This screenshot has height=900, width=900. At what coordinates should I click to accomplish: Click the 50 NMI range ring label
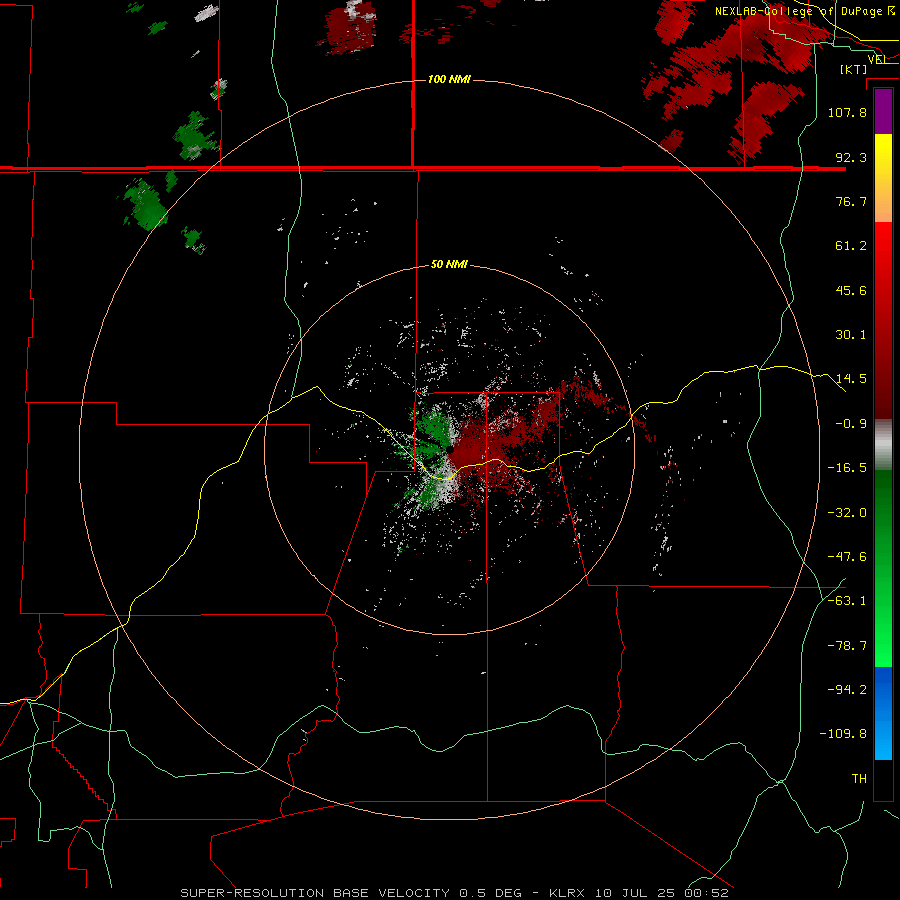[x=449, y=265]
